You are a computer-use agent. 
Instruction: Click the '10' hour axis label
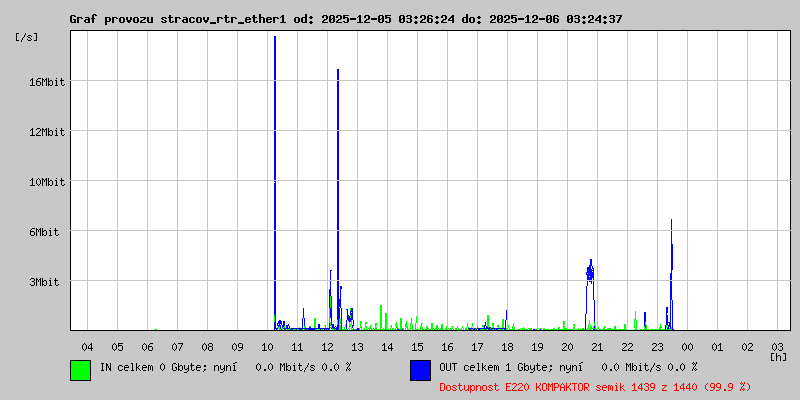(x=267, y=347)
